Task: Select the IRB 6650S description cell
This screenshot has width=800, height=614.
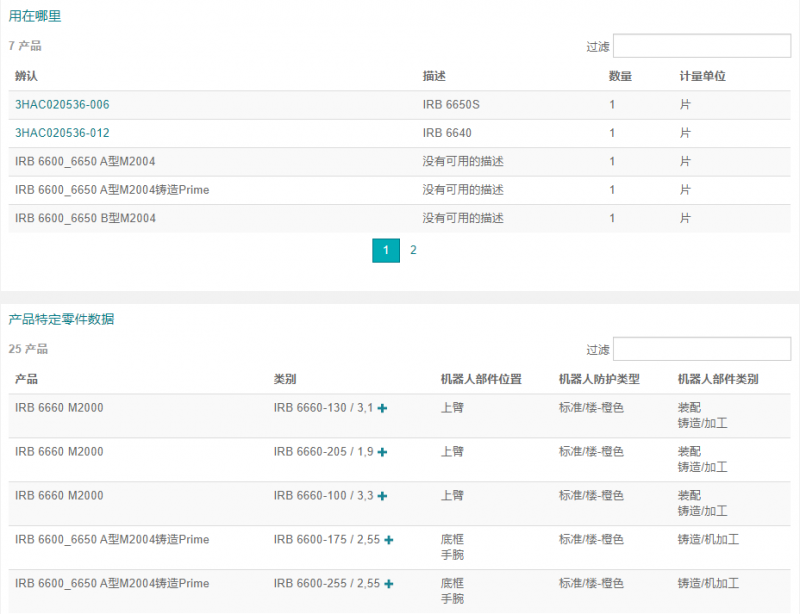Action: [451, 105]
